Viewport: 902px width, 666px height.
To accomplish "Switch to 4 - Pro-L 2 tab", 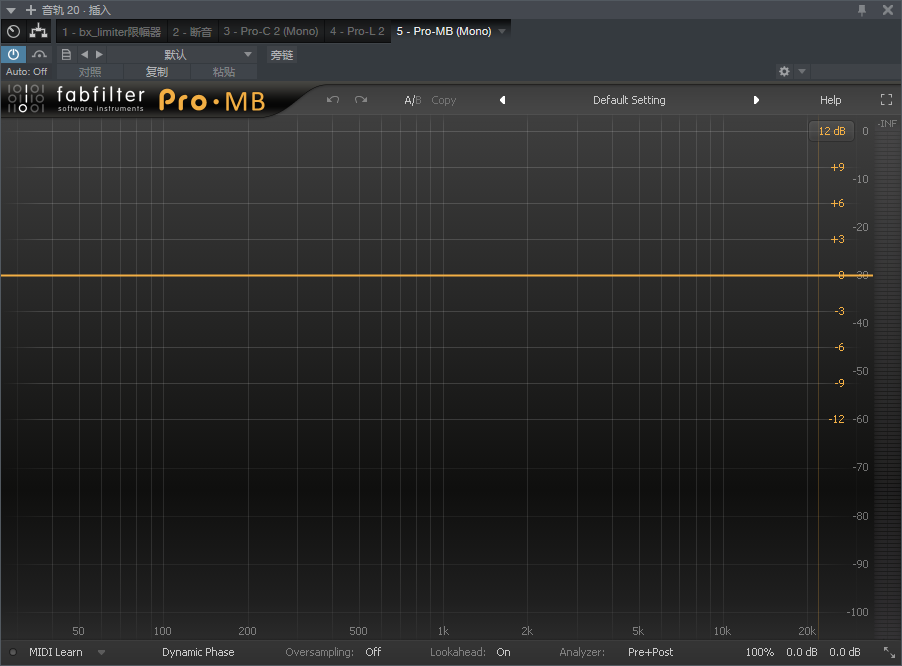I will (357, 32).
